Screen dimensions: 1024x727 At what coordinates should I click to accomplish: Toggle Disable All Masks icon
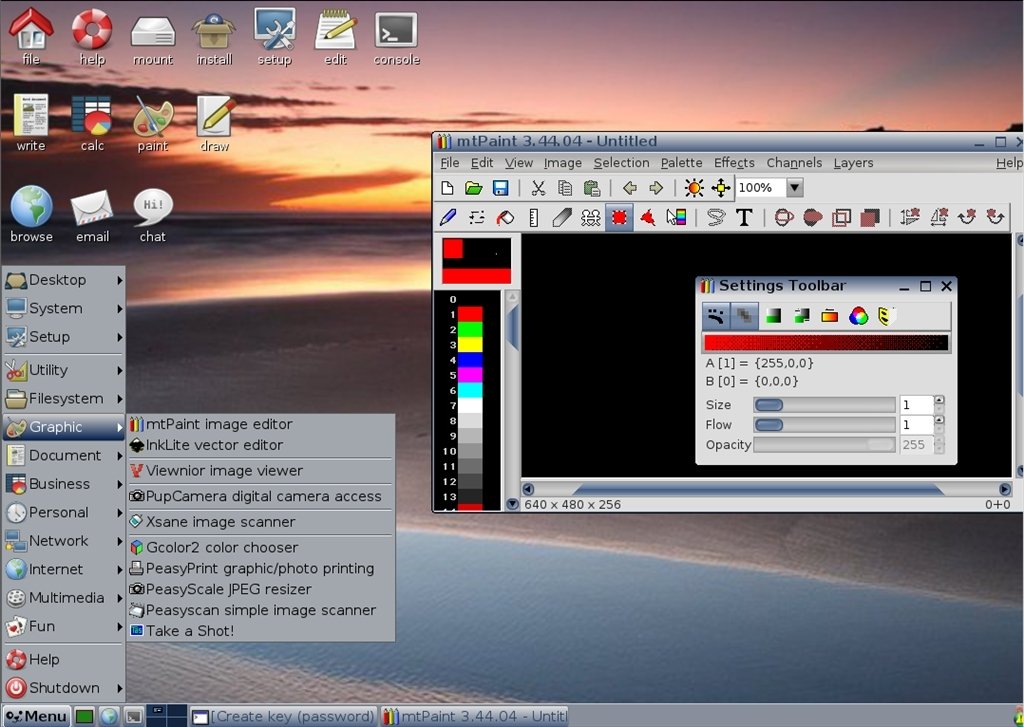tap(886, 316)
